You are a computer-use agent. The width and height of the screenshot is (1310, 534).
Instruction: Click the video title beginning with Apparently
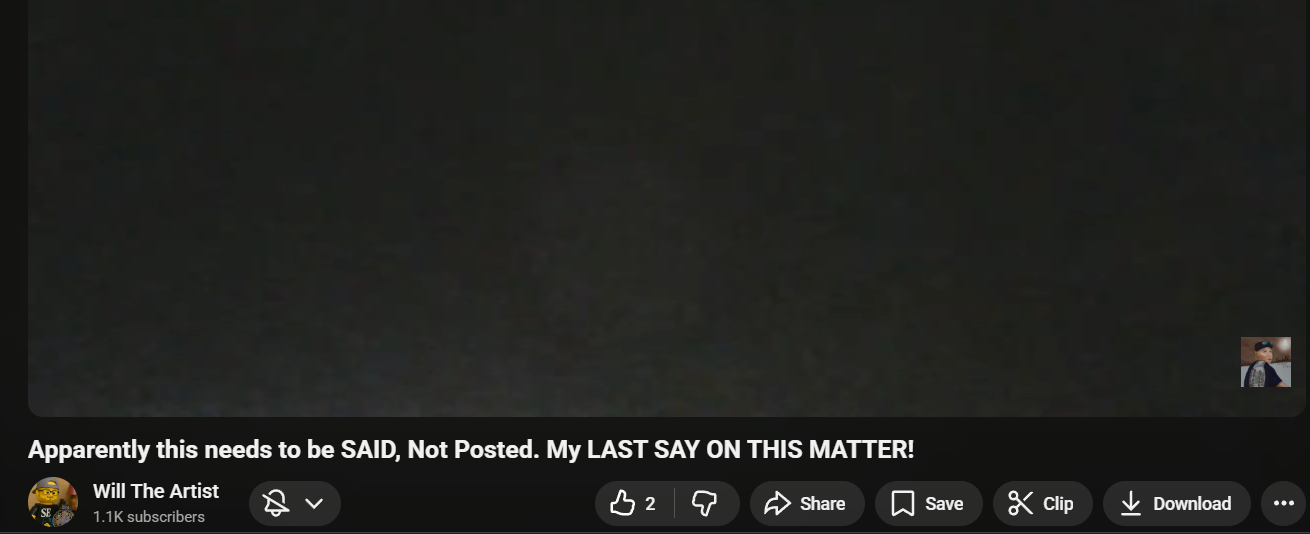(x=471, y=450)
